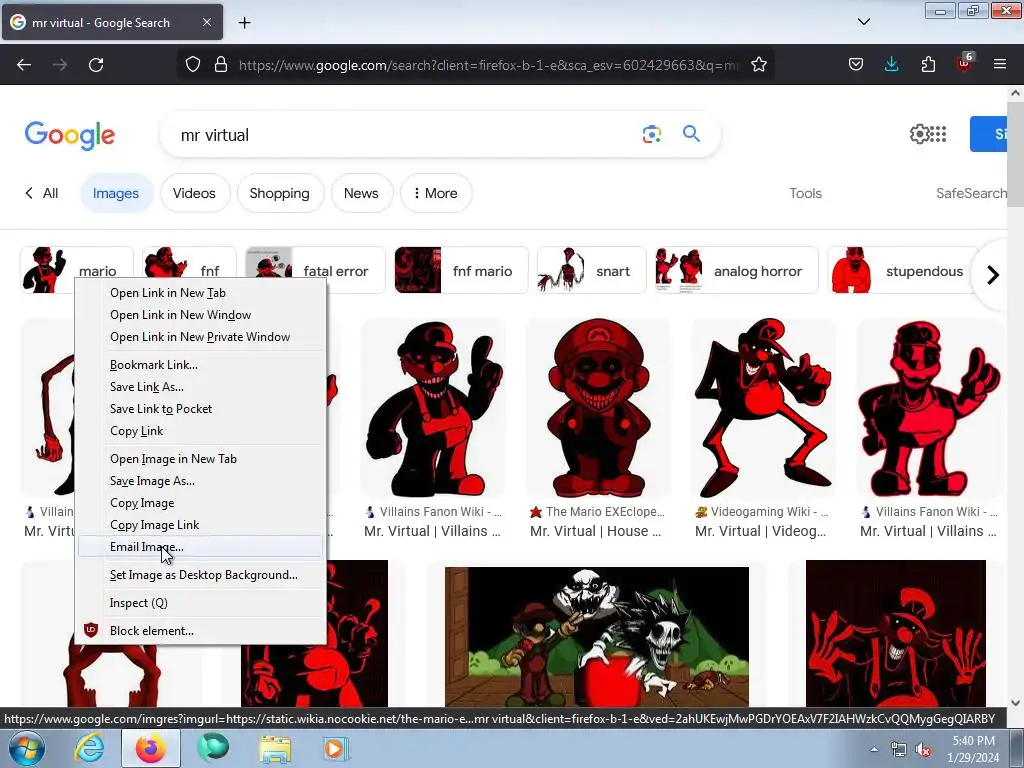The height and width of the screenshot is (768, 1024).
Task: Open the Mario with skeletons image
Action: 597,637
